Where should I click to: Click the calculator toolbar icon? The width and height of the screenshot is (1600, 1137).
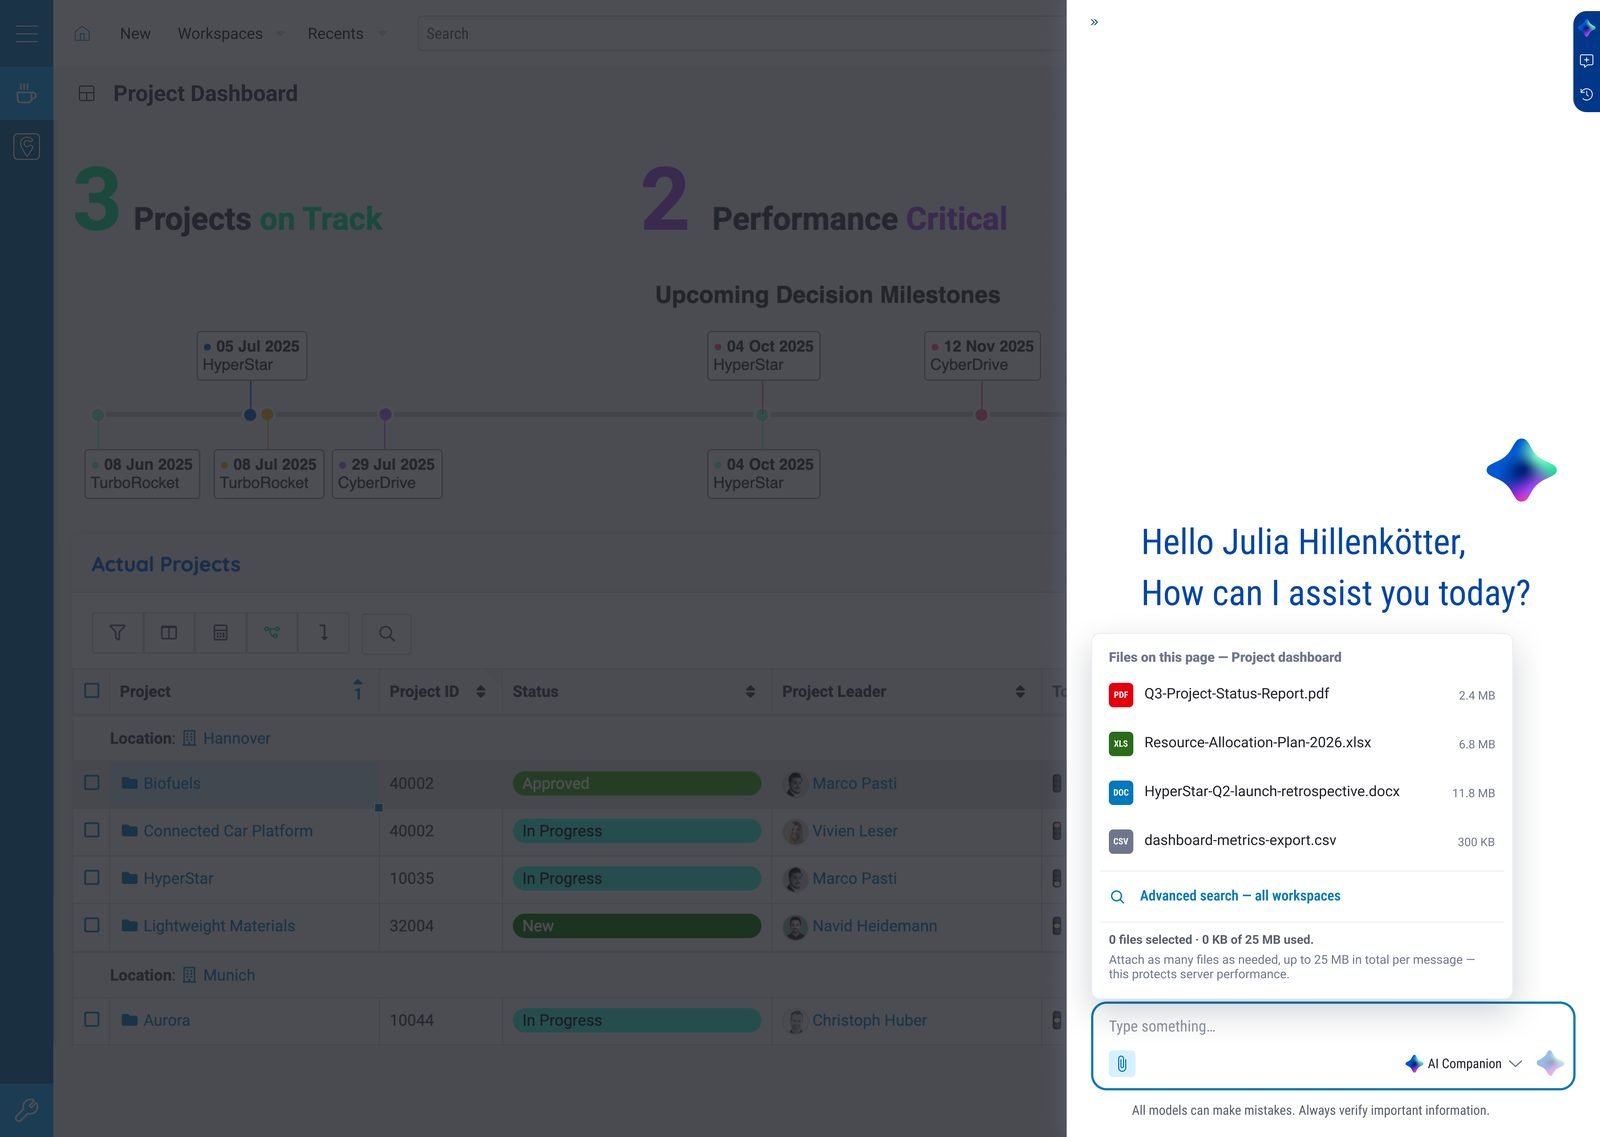click(221, 633)
